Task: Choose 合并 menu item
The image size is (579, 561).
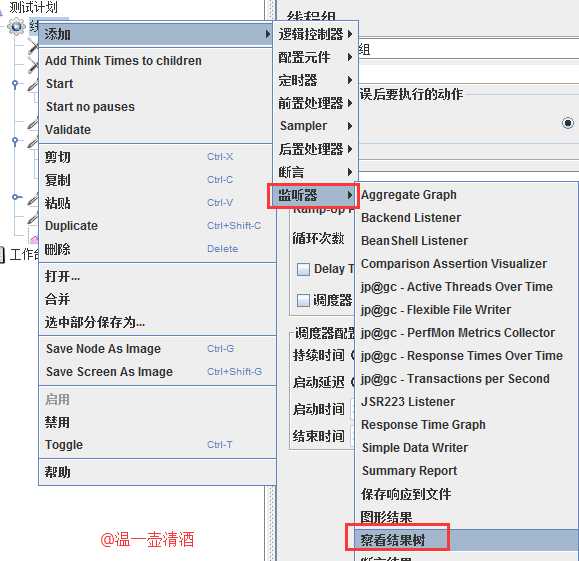Action: click(157, 299)
